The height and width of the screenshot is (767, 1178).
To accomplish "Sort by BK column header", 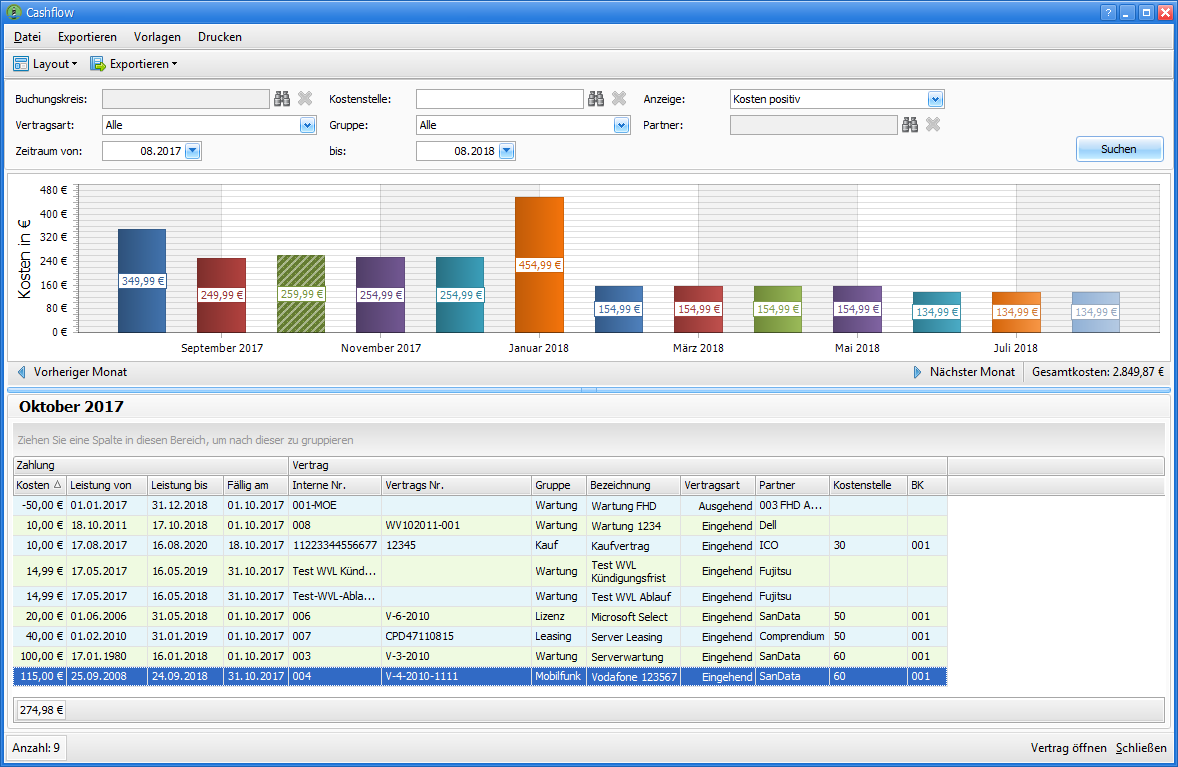I will (x=927, y=485).
